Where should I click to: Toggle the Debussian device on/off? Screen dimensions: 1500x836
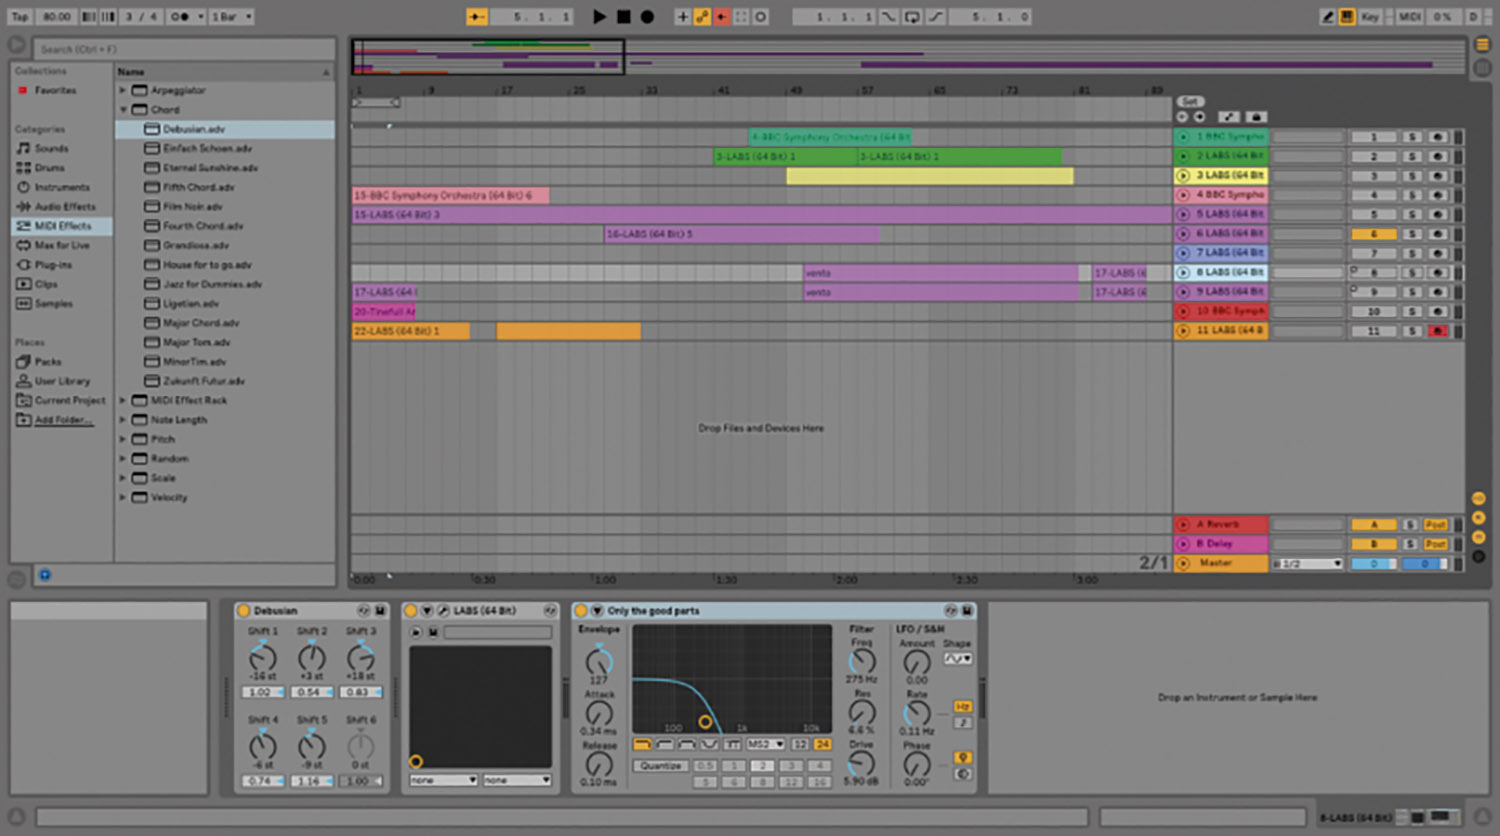pos(243,610)
